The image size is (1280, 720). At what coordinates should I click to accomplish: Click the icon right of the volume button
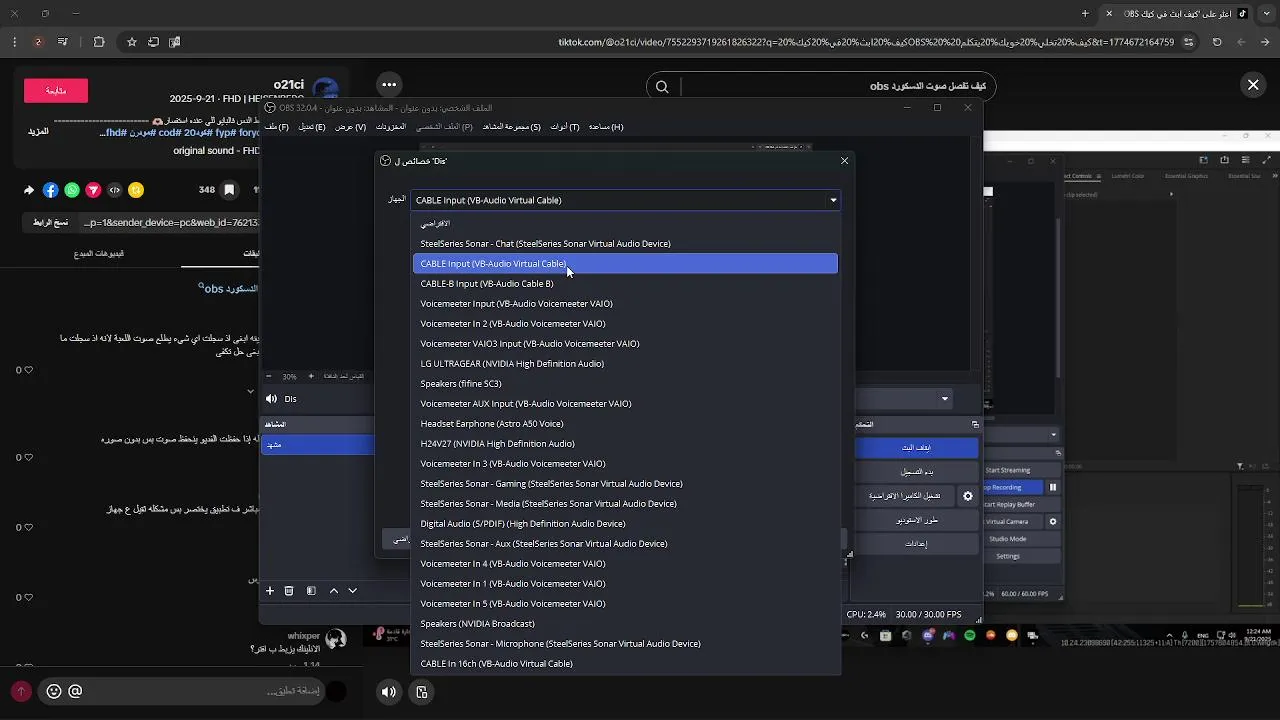tap(422, 692)
